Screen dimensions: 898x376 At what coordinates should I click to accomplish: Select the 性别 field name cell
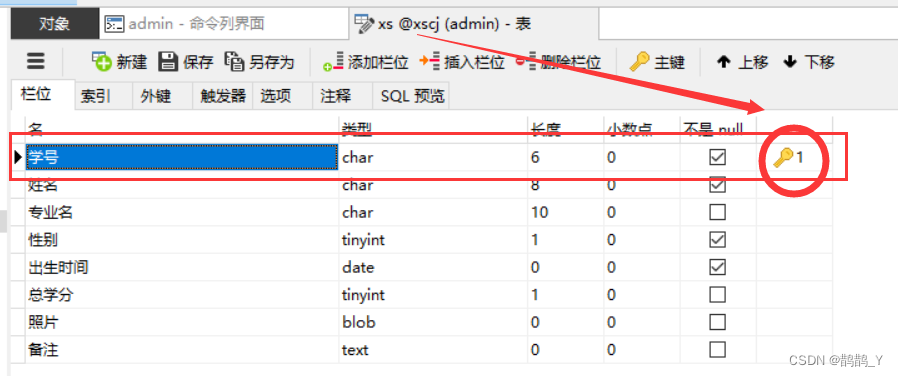182,240
